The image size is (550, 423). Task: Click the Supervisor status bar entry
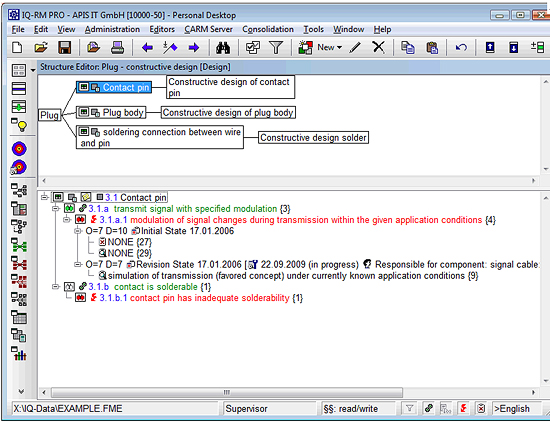tap(269, 409)
